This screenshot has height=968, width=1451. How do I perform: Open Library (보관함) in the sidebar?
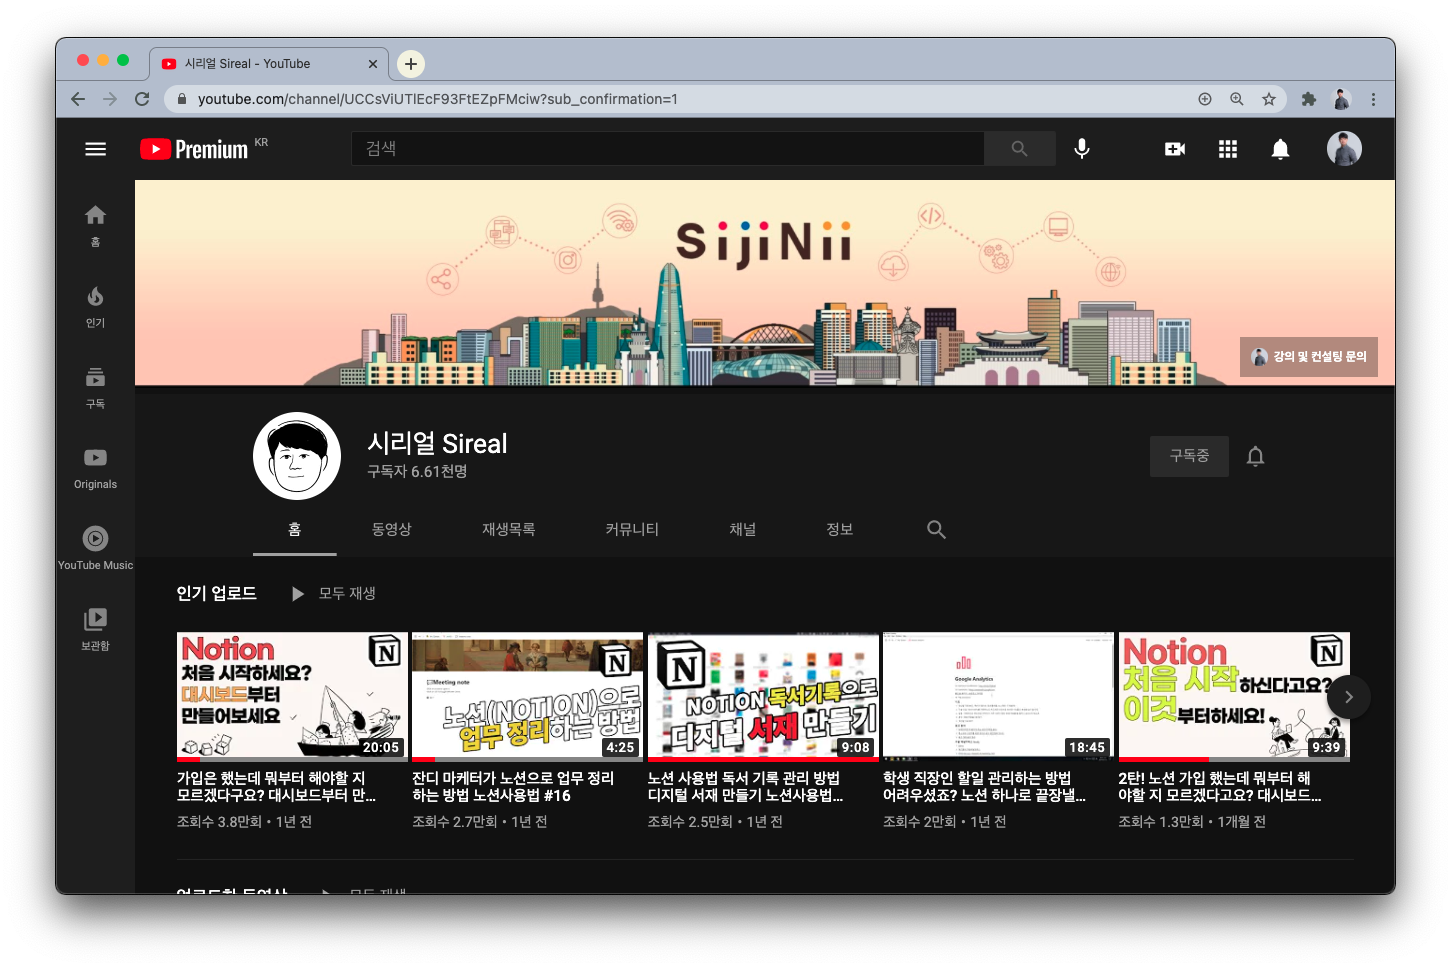[x=95, y=629]
